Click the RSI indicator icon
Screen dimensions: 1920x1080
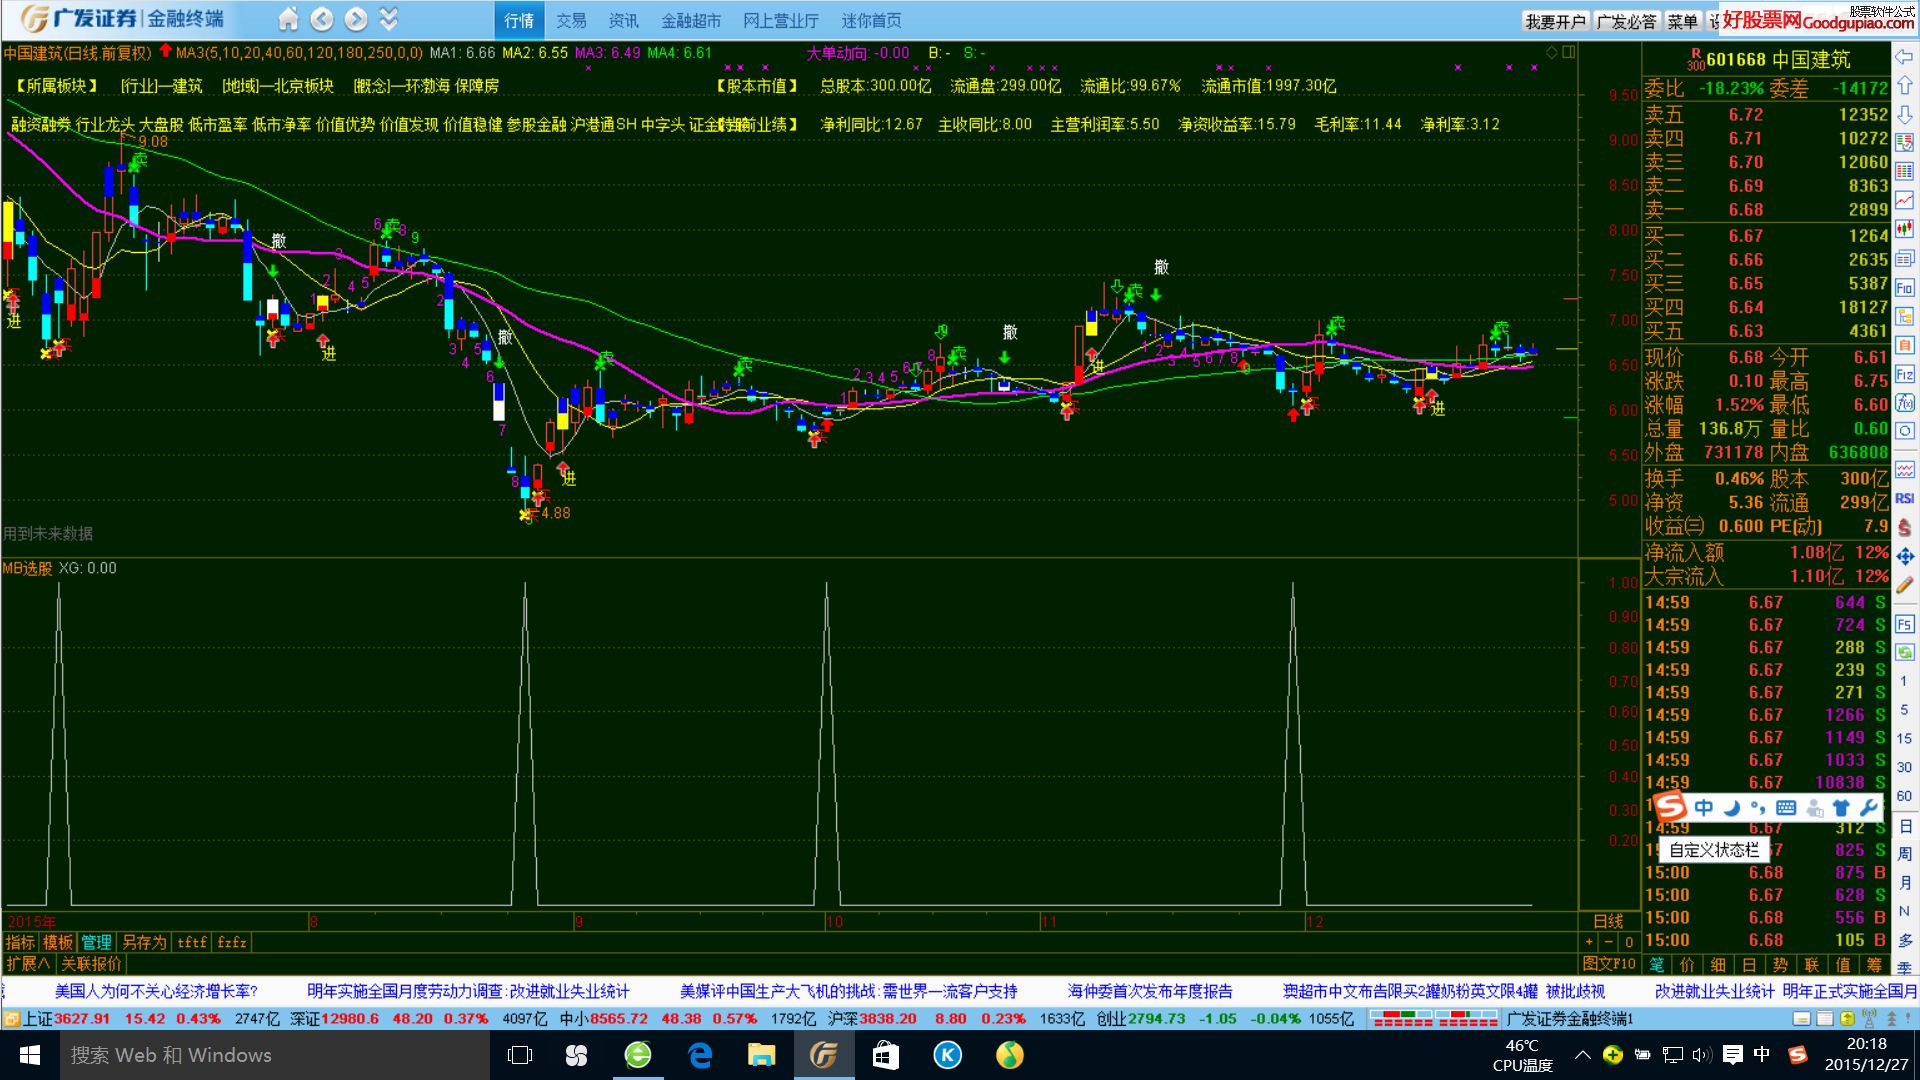(1904, 498)
